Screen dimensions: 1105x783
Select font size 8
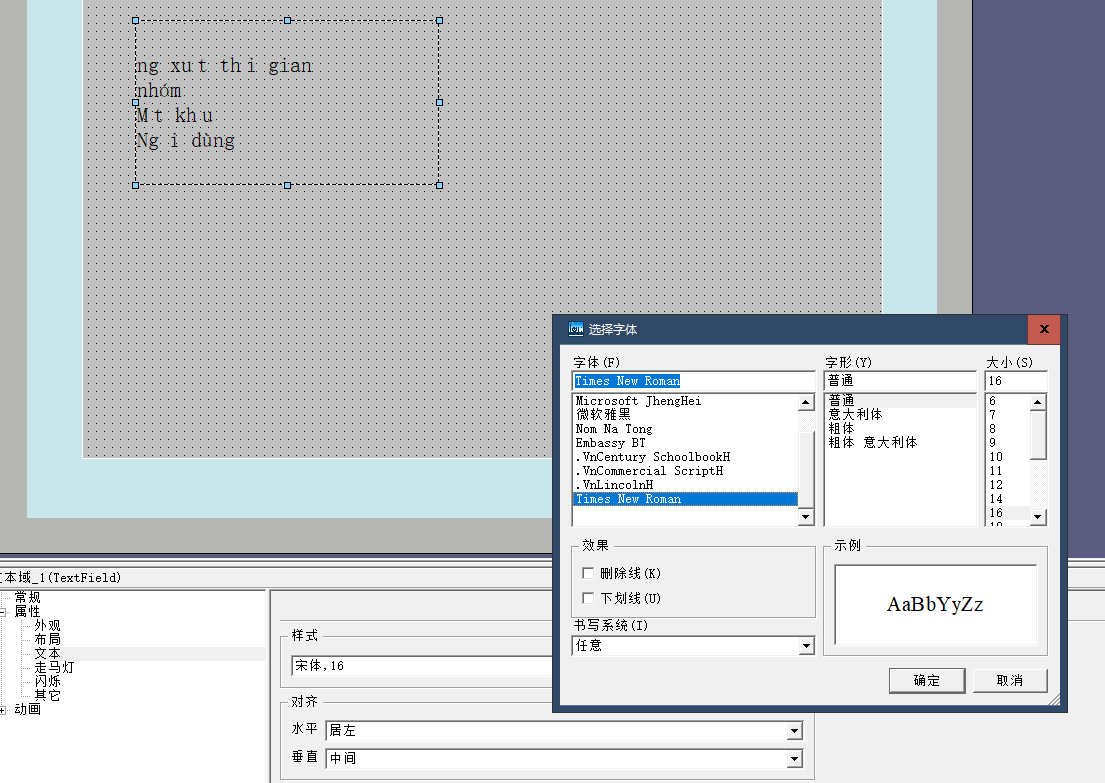(x=1008, y=429)
